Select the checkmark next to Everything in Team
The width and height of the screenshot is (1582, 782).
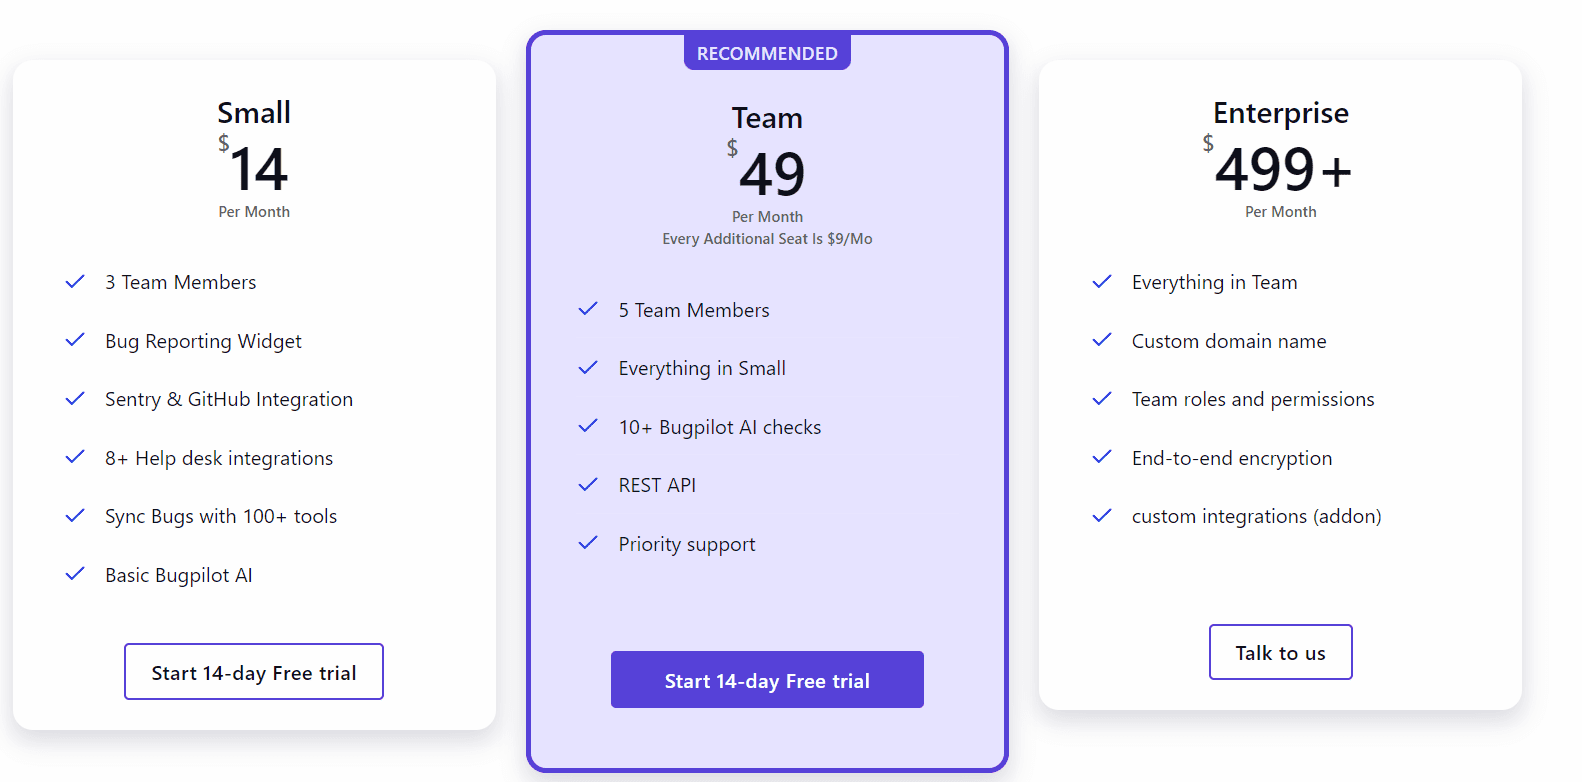[x=1103, y=281]
